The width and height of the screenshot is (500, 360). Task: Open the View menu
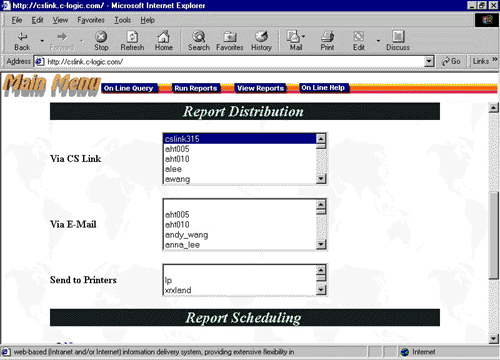[60, 20]
